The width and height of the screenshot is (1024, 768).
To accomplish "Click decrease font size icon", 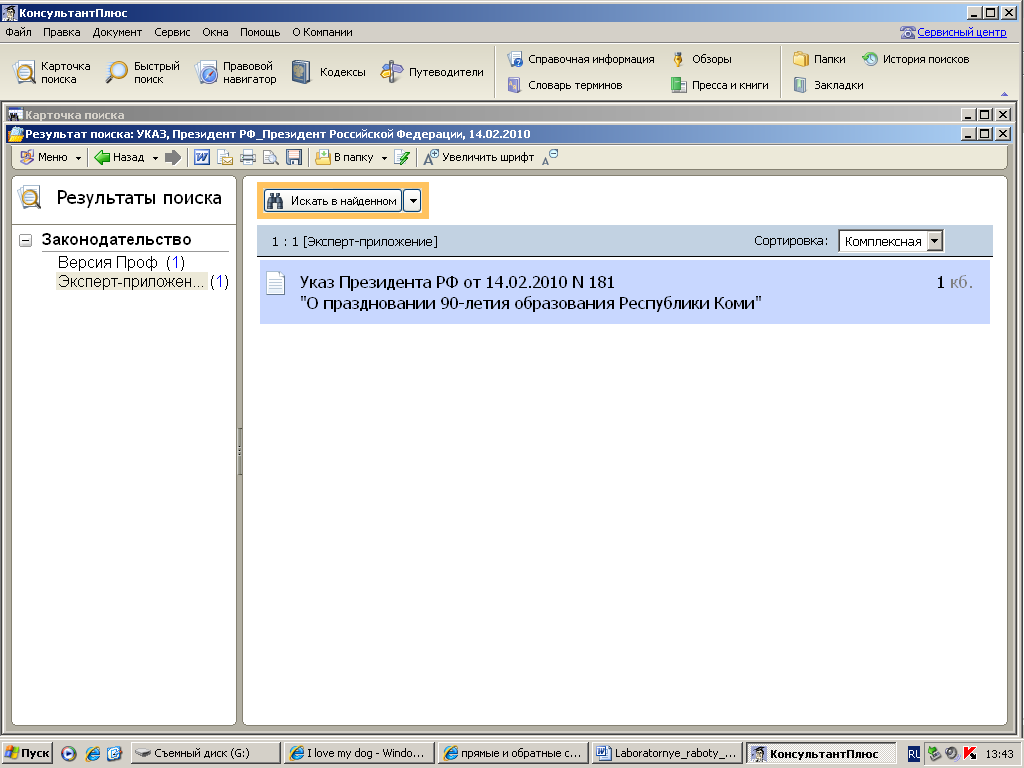I will coord(550,157).
